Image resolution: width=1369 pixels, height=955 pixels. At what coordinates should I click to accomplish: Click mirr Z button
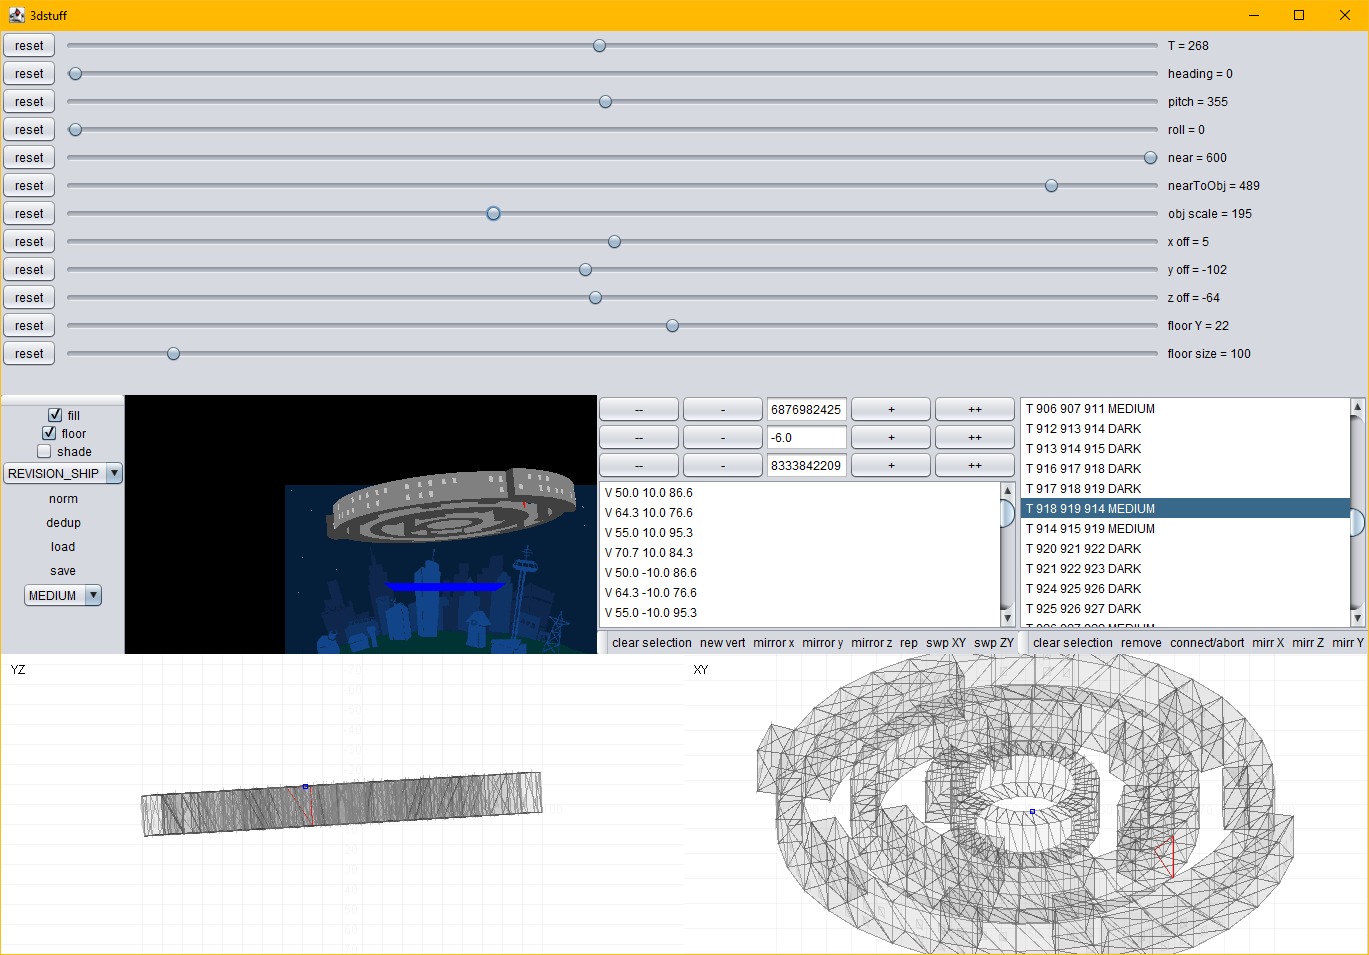click(x=1308, y=643)
